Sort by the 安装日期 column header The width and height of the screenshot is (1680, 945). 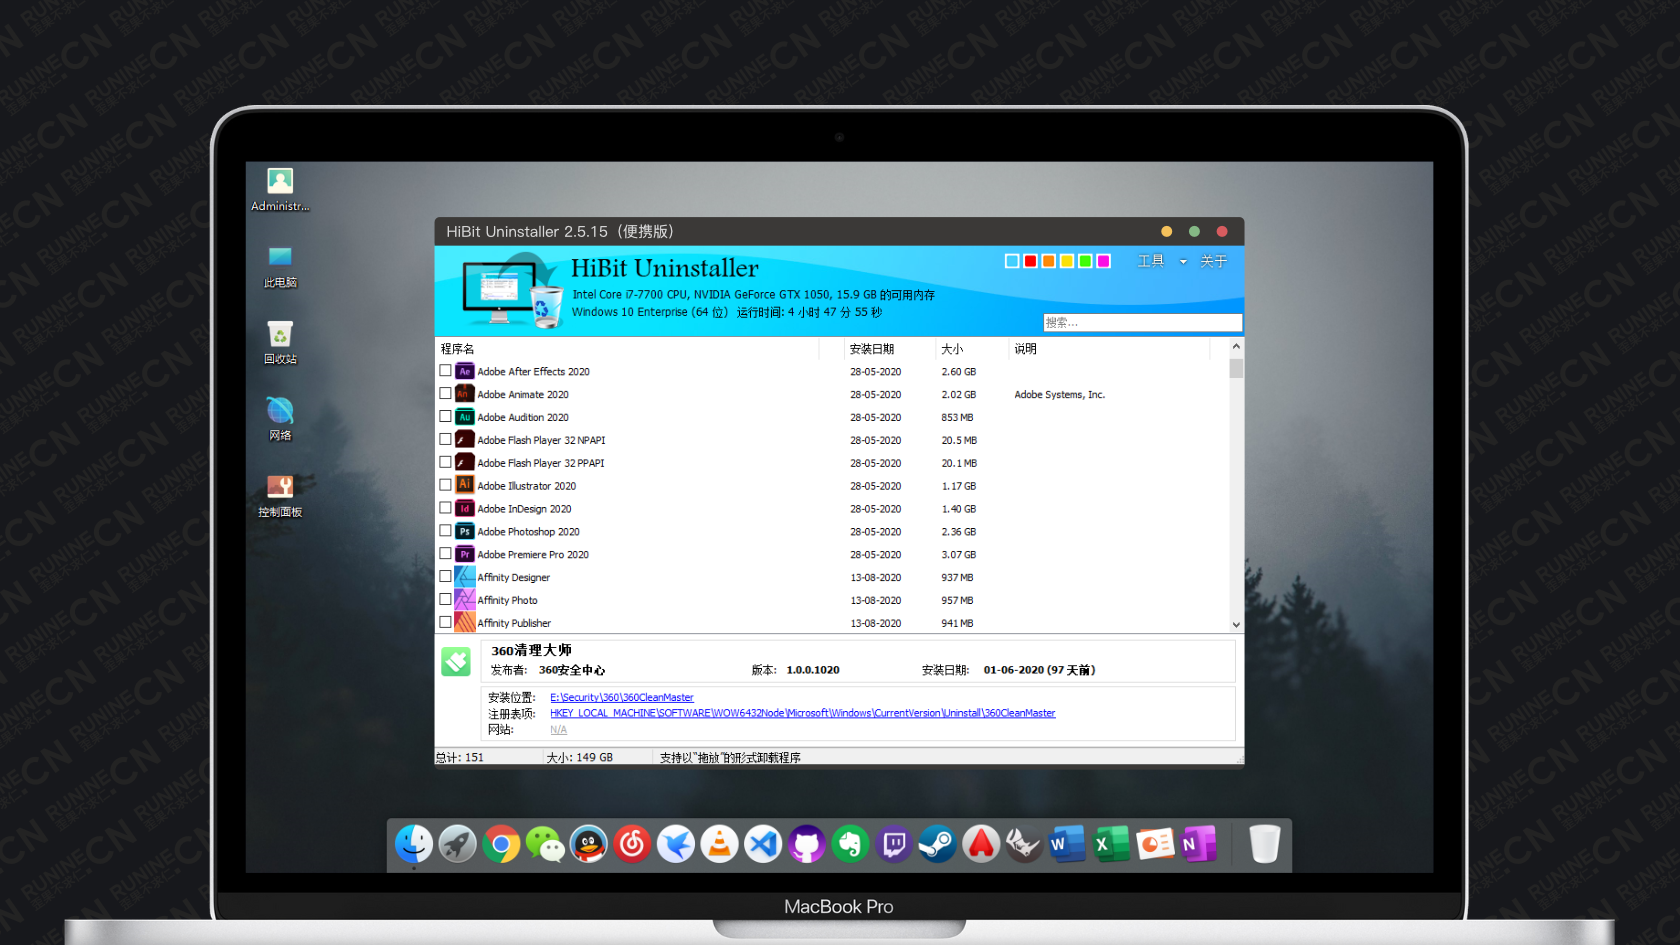point(890,349)
